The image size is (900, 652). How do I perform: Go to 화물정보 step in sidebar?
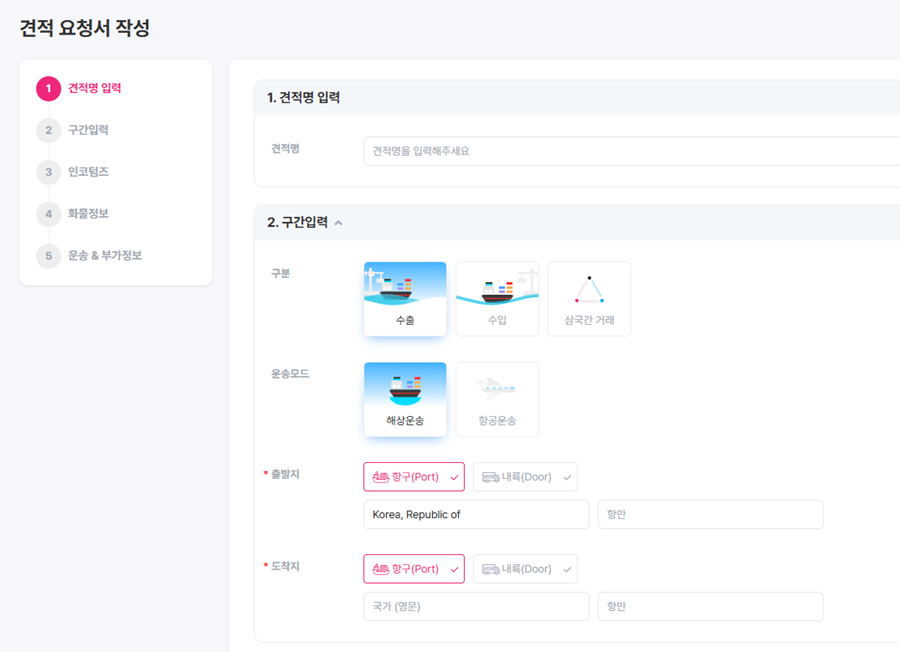(88, 214)
